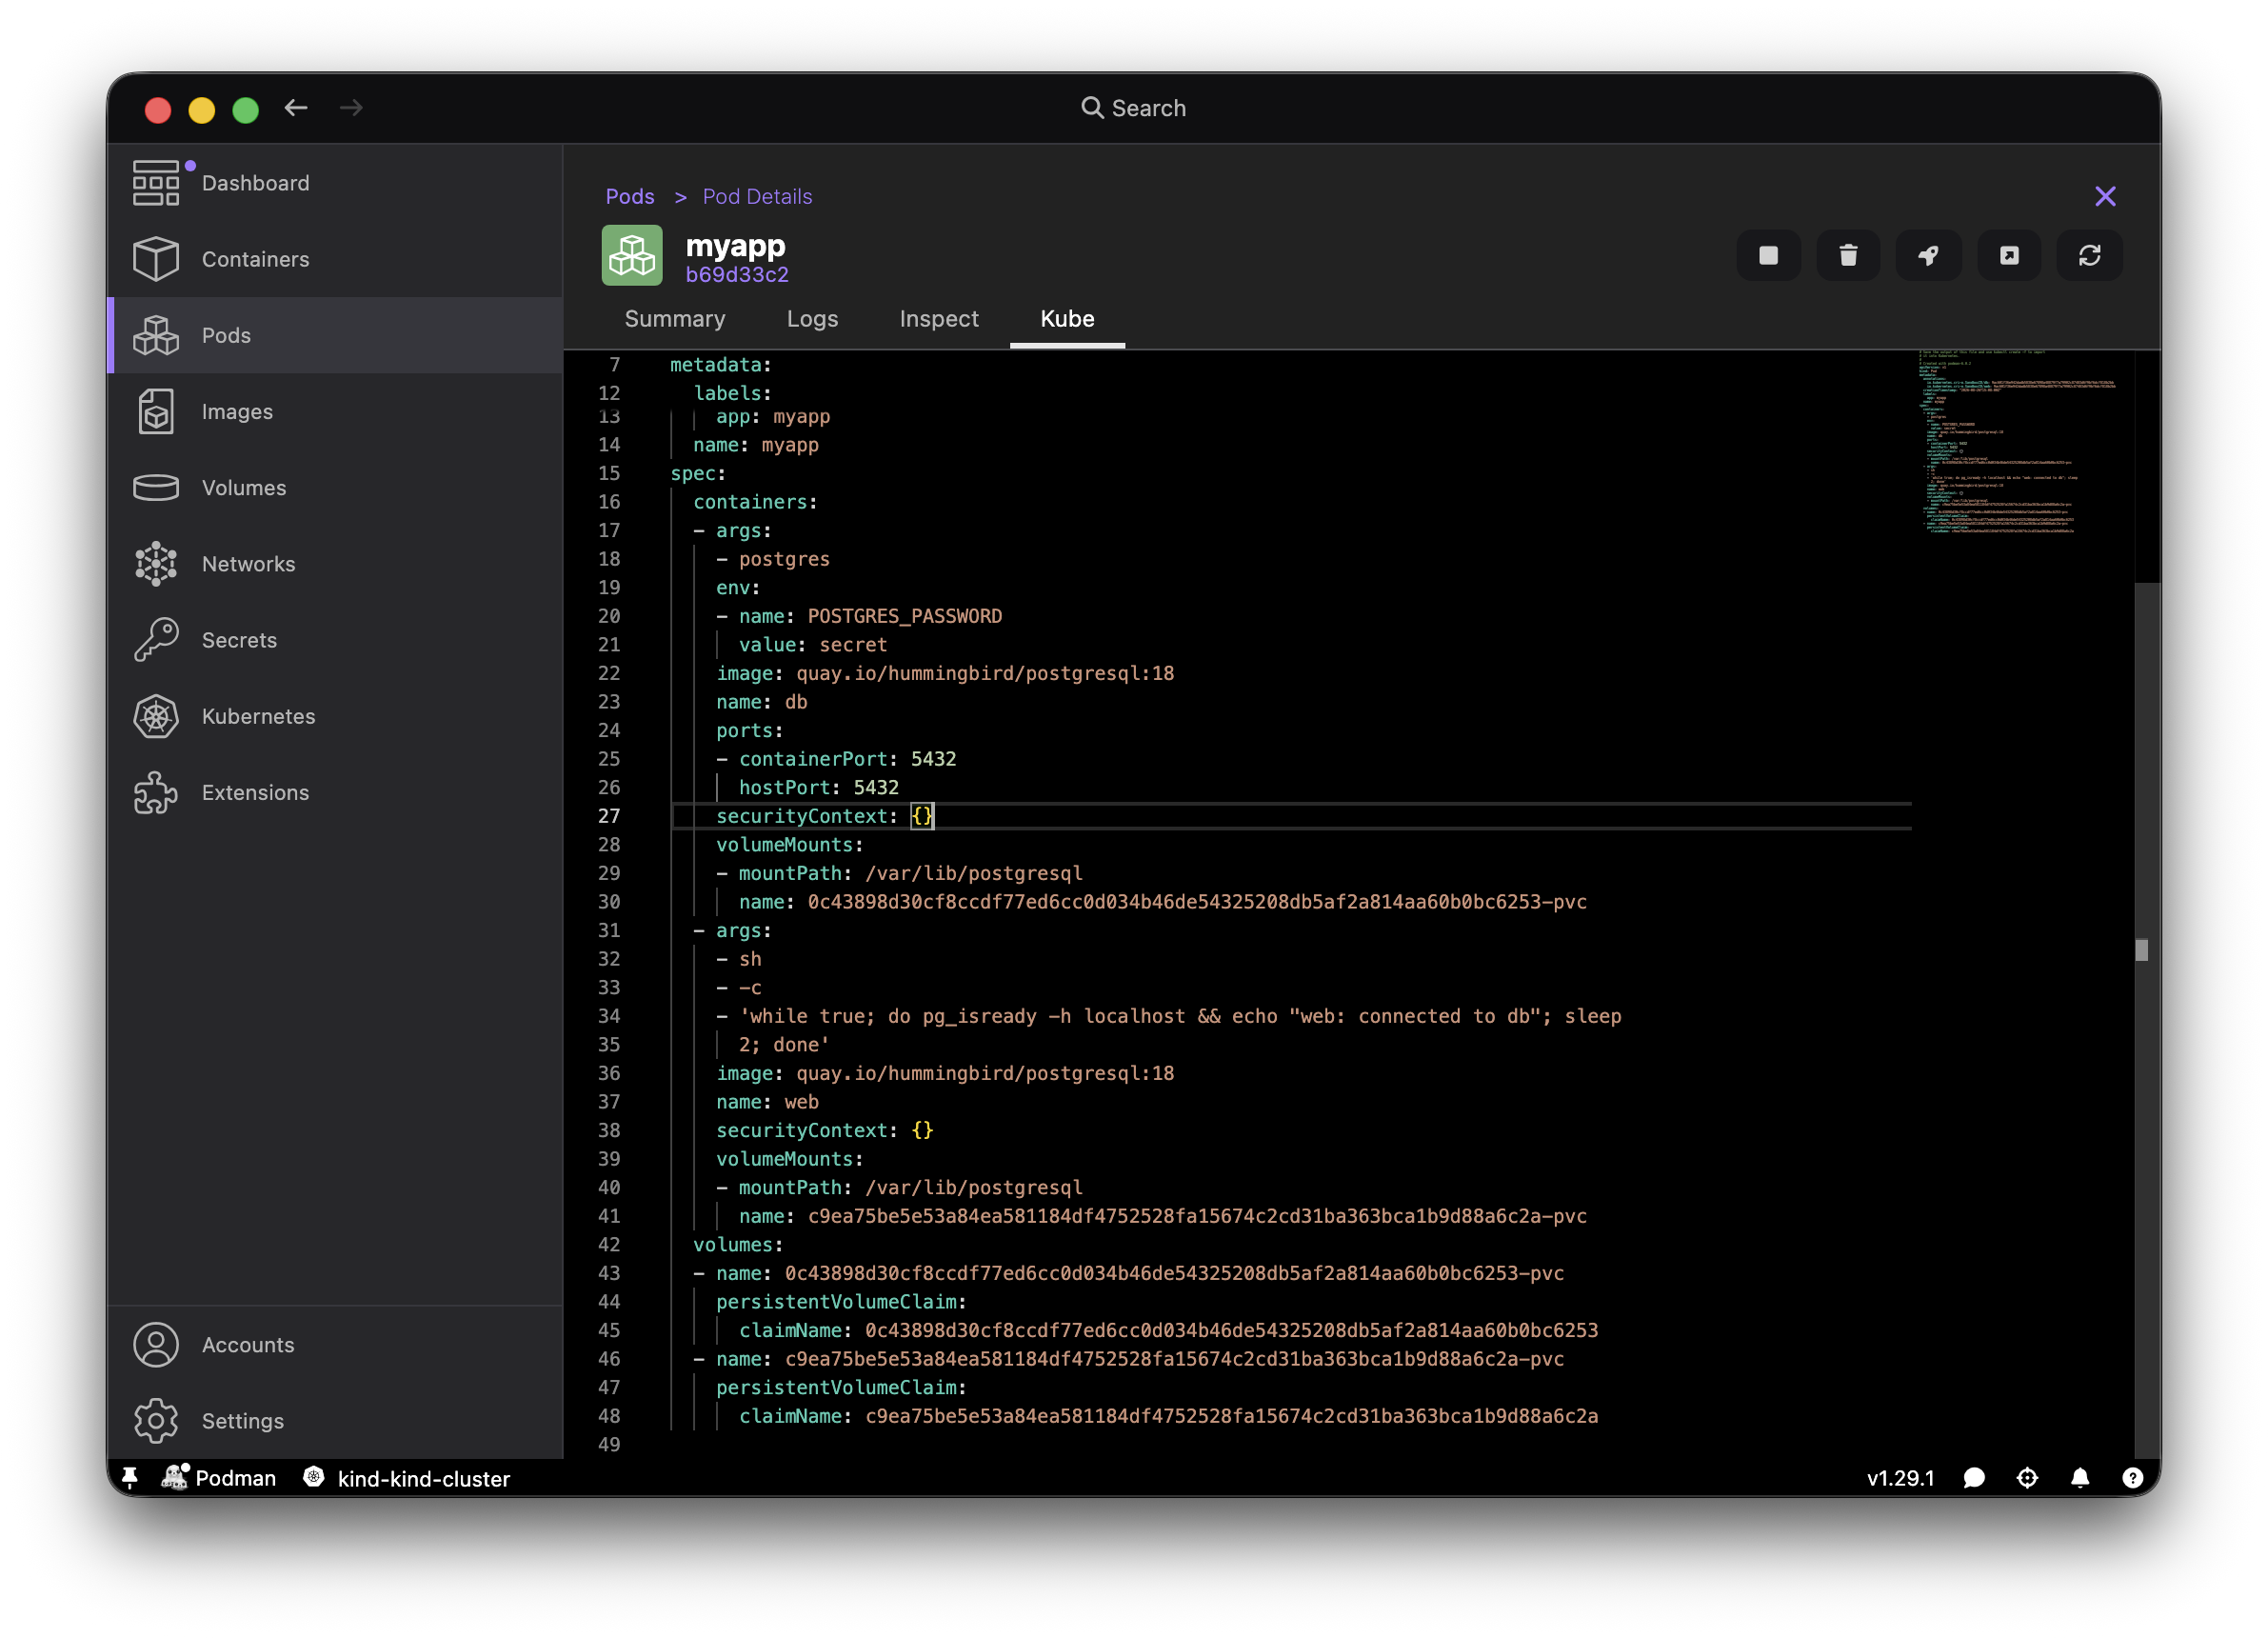Click line number 49 in the editor
Screen dimensions: 2268x1638
coord(608,1444)
